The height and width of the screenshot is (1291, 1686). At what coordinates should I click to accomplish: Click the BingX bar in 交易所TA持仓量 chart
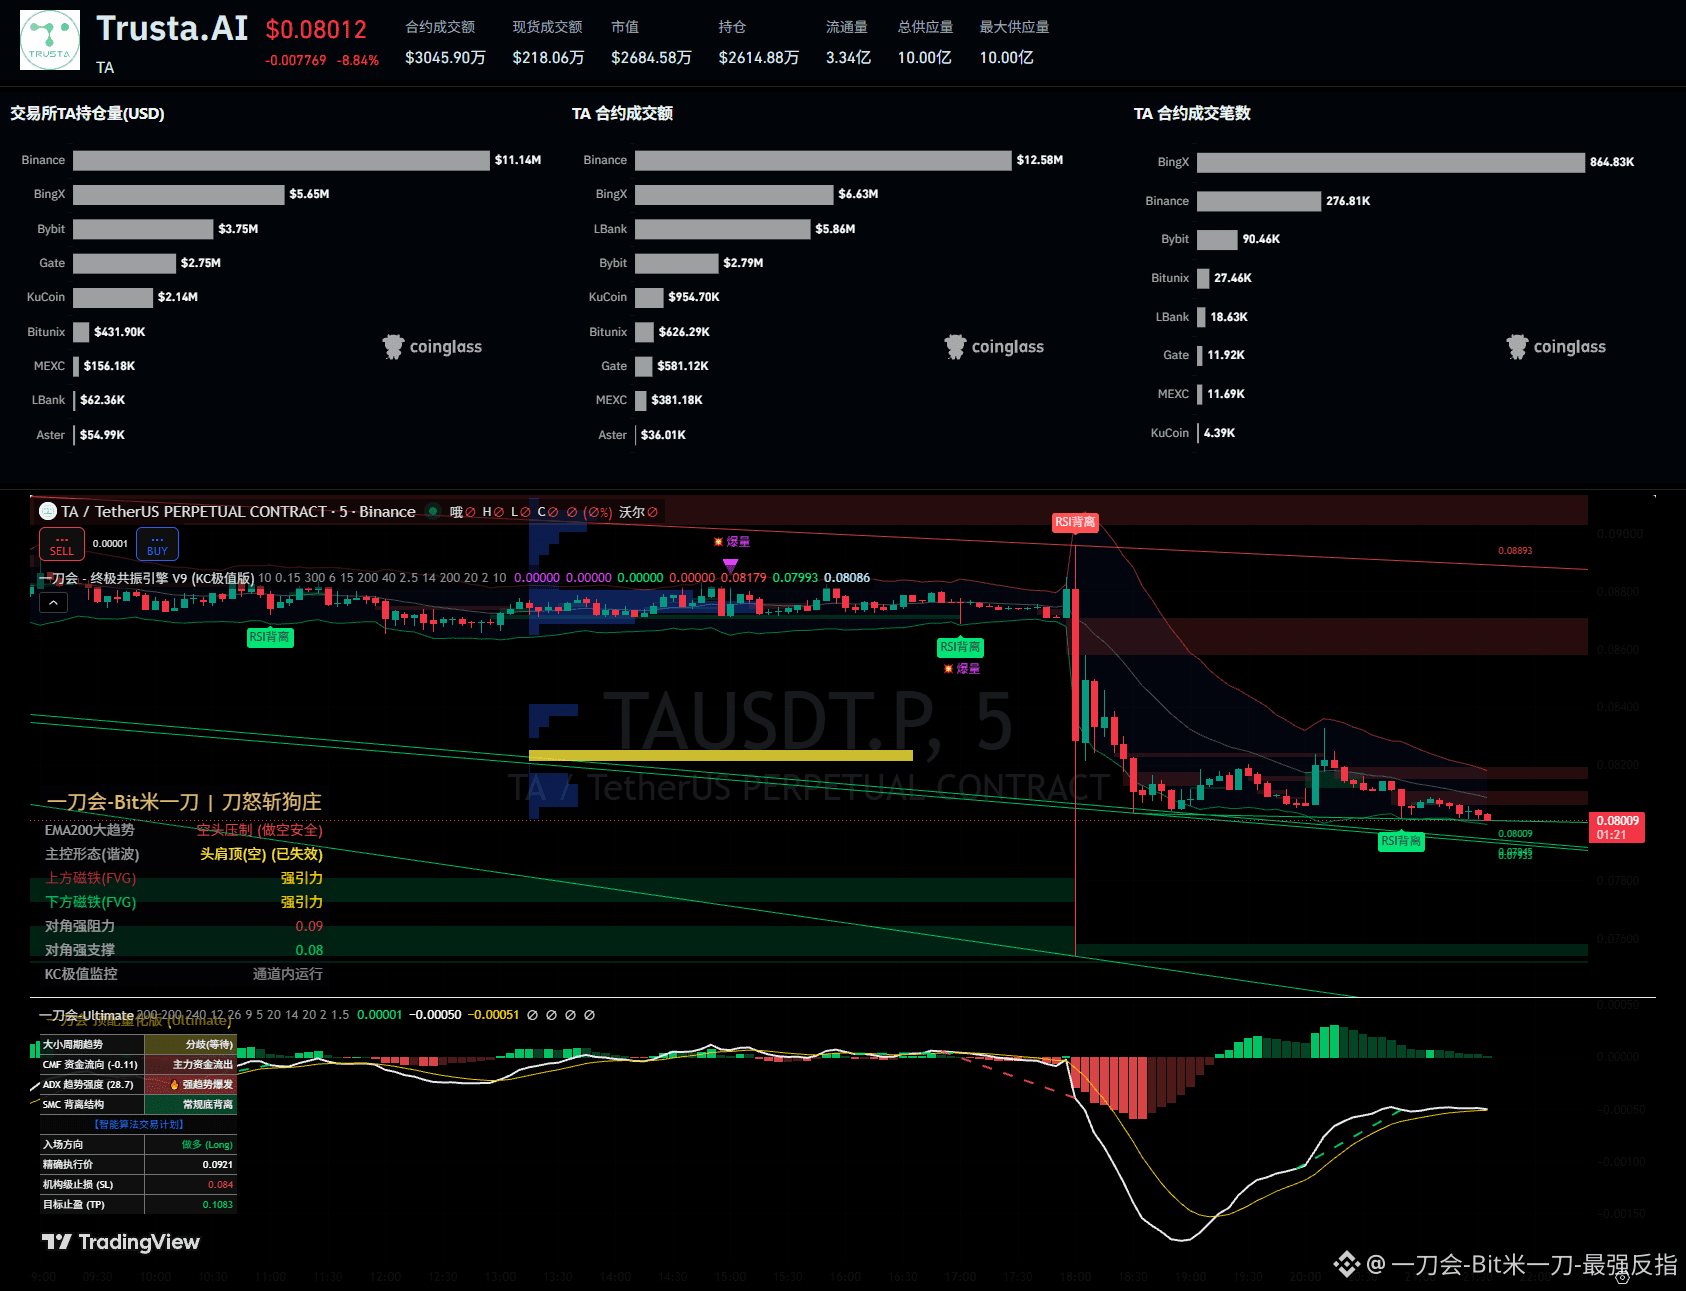click(178, 194)
